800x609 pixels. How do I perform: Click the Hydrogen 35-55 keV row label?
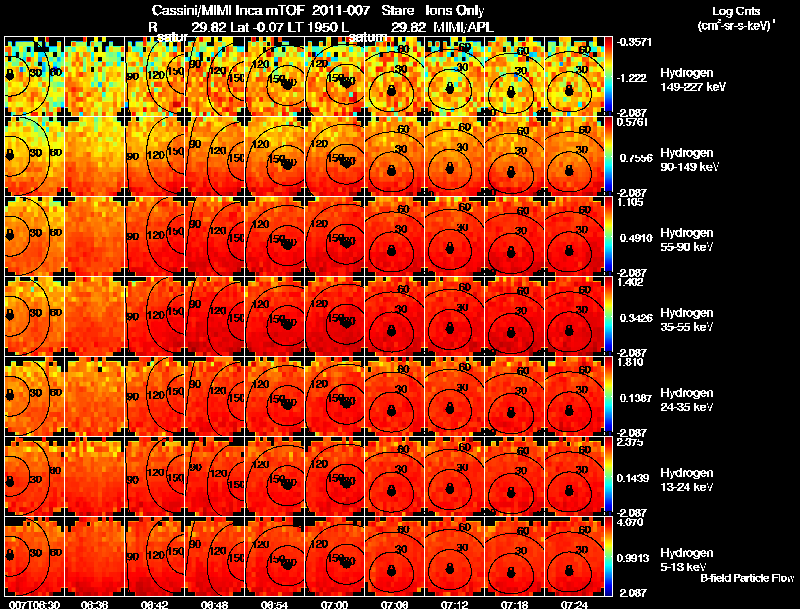pos(686,320)
